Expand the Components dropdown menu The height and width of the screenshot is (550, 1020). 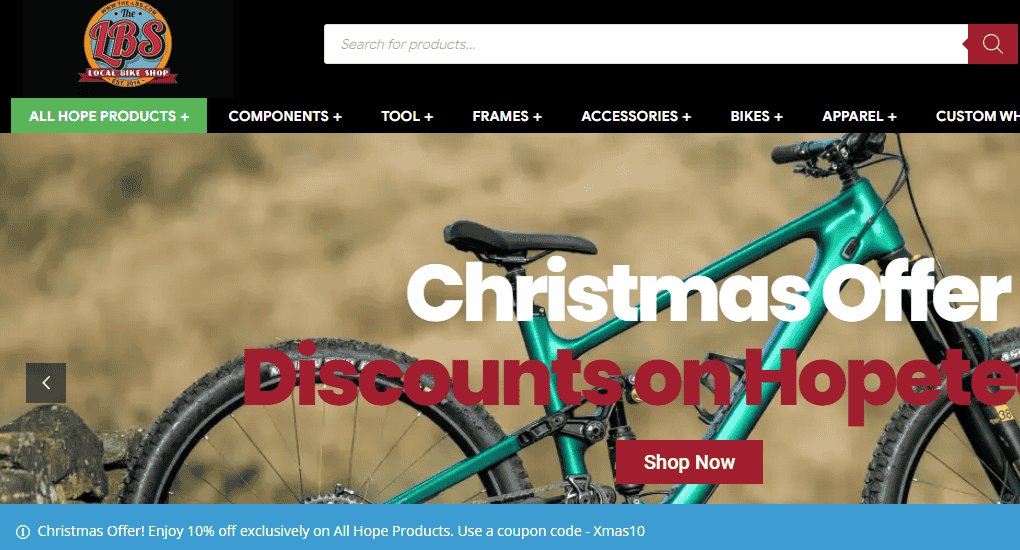(x=285, y=116)
